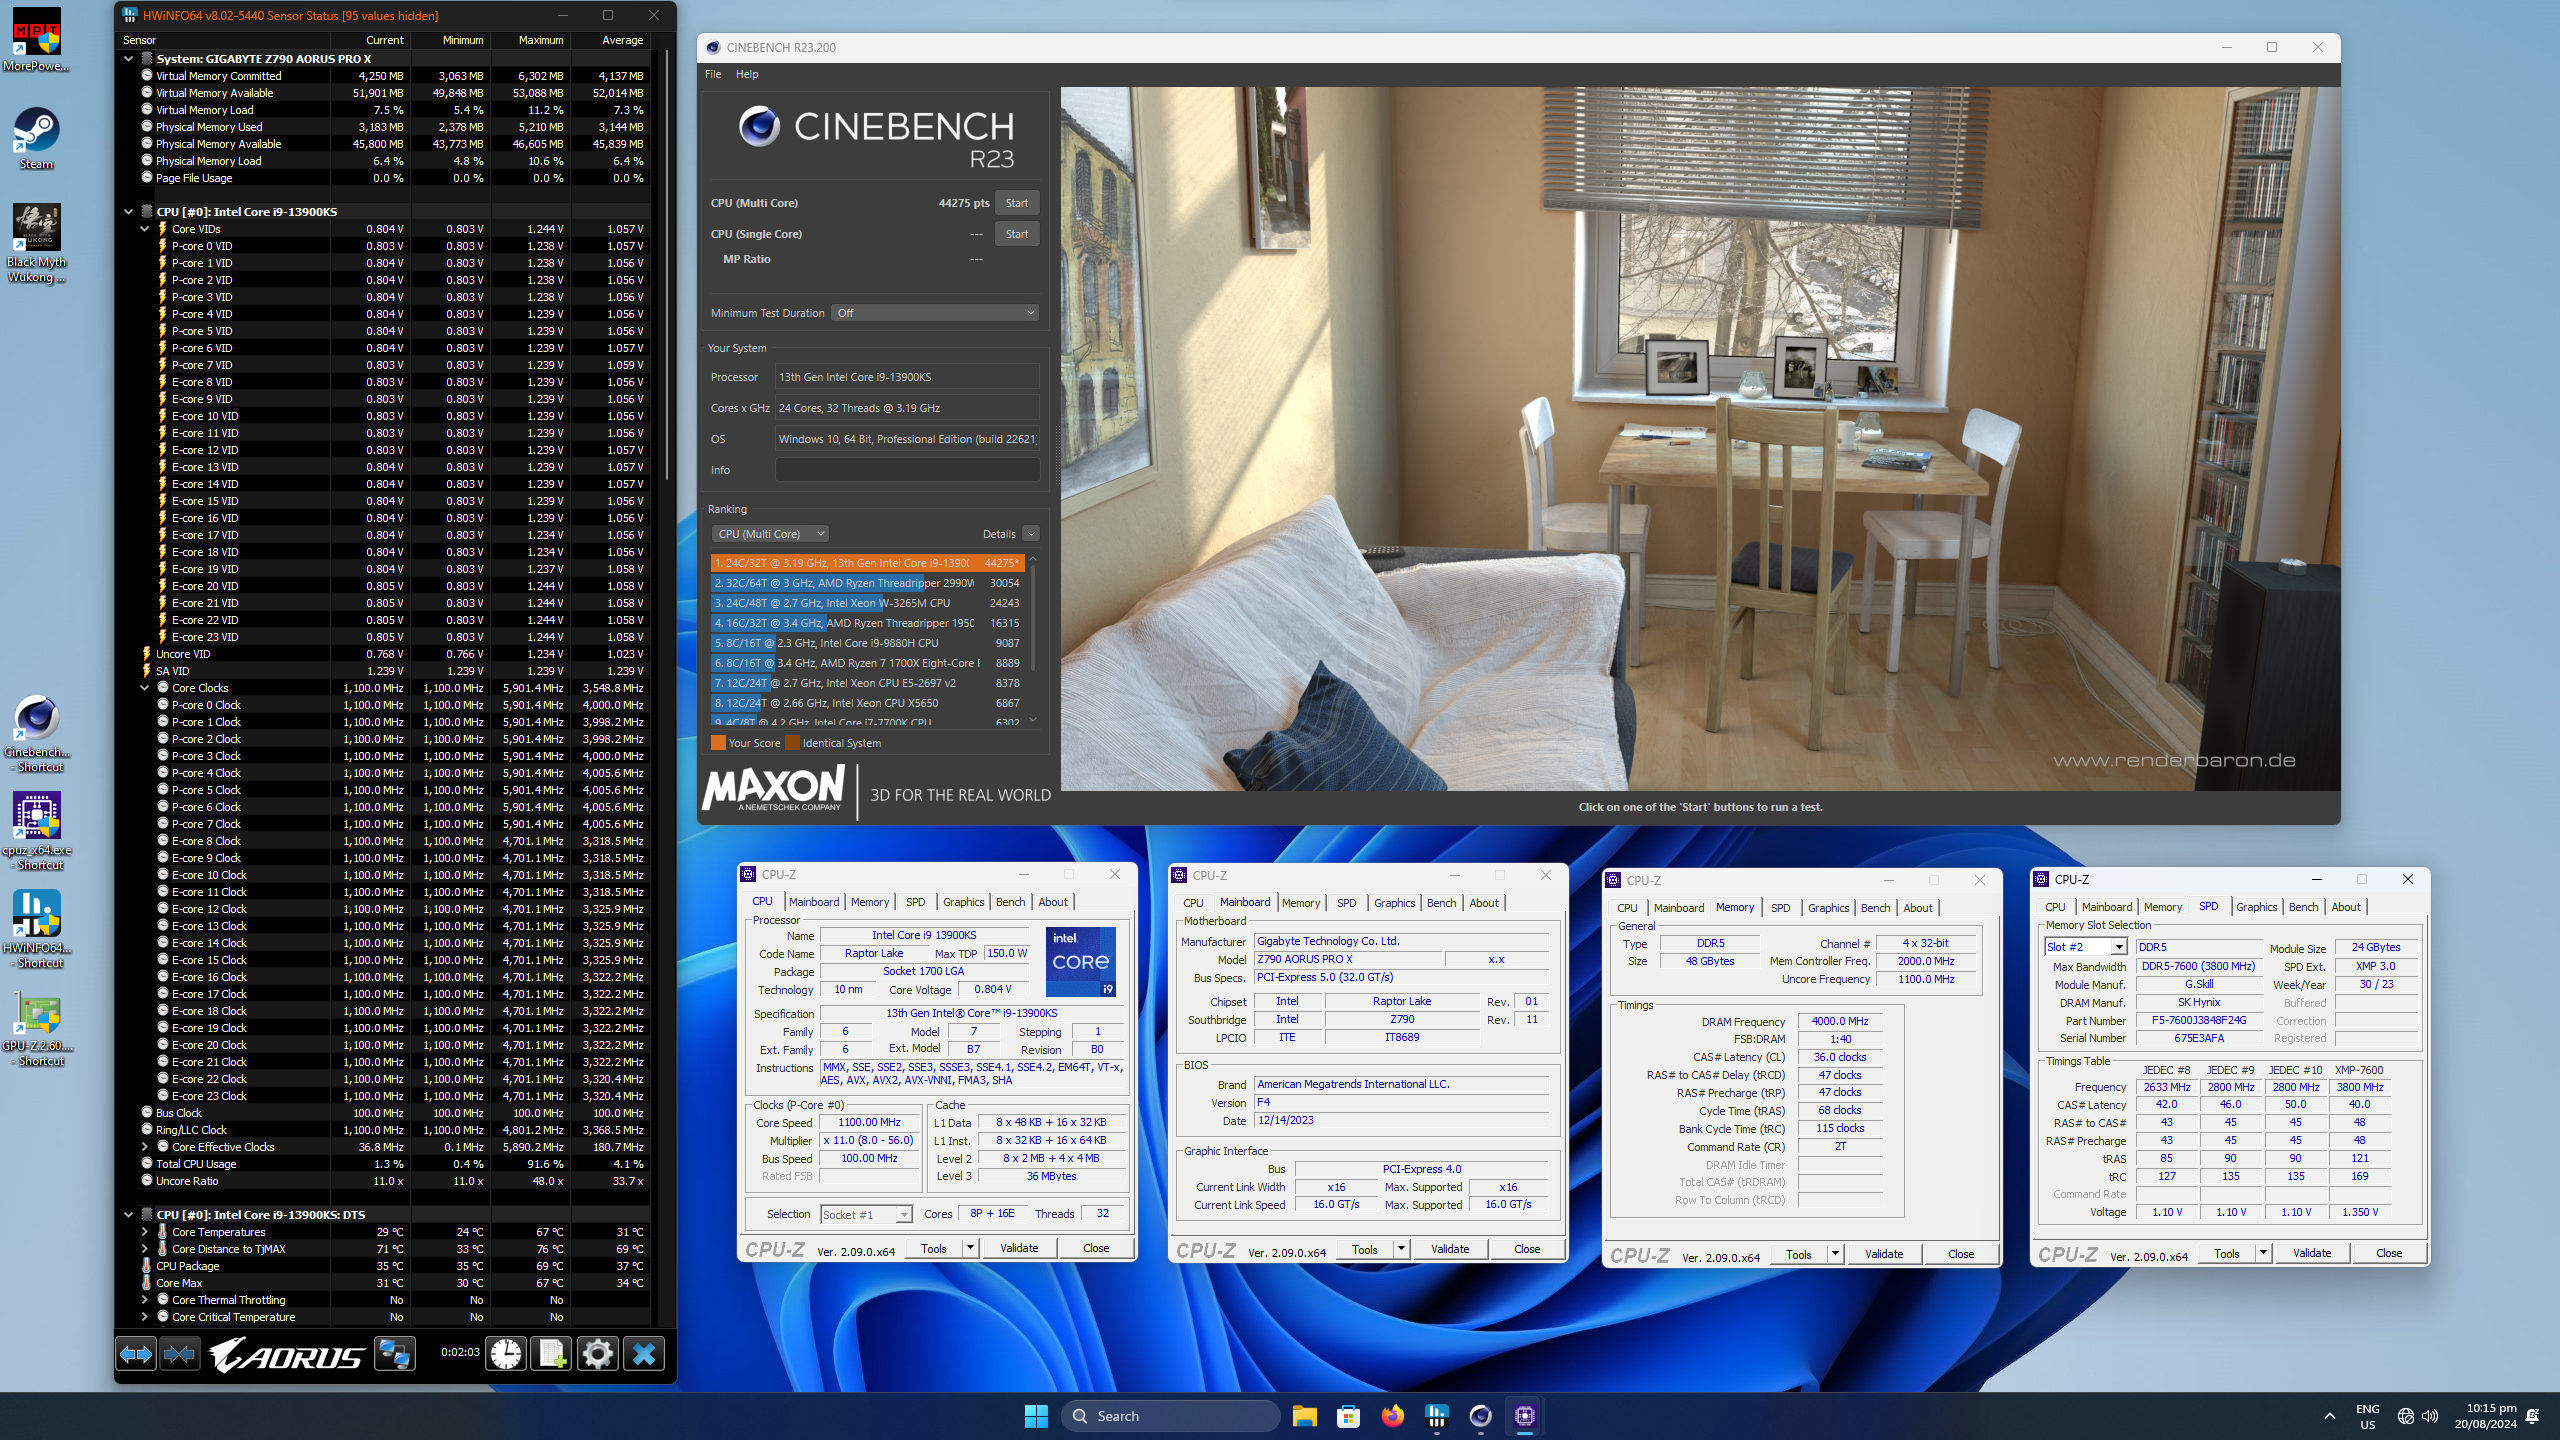Switch to CPU-Z taskbar icon
This screenshot has width=2560, height=1440.
1524,1416
